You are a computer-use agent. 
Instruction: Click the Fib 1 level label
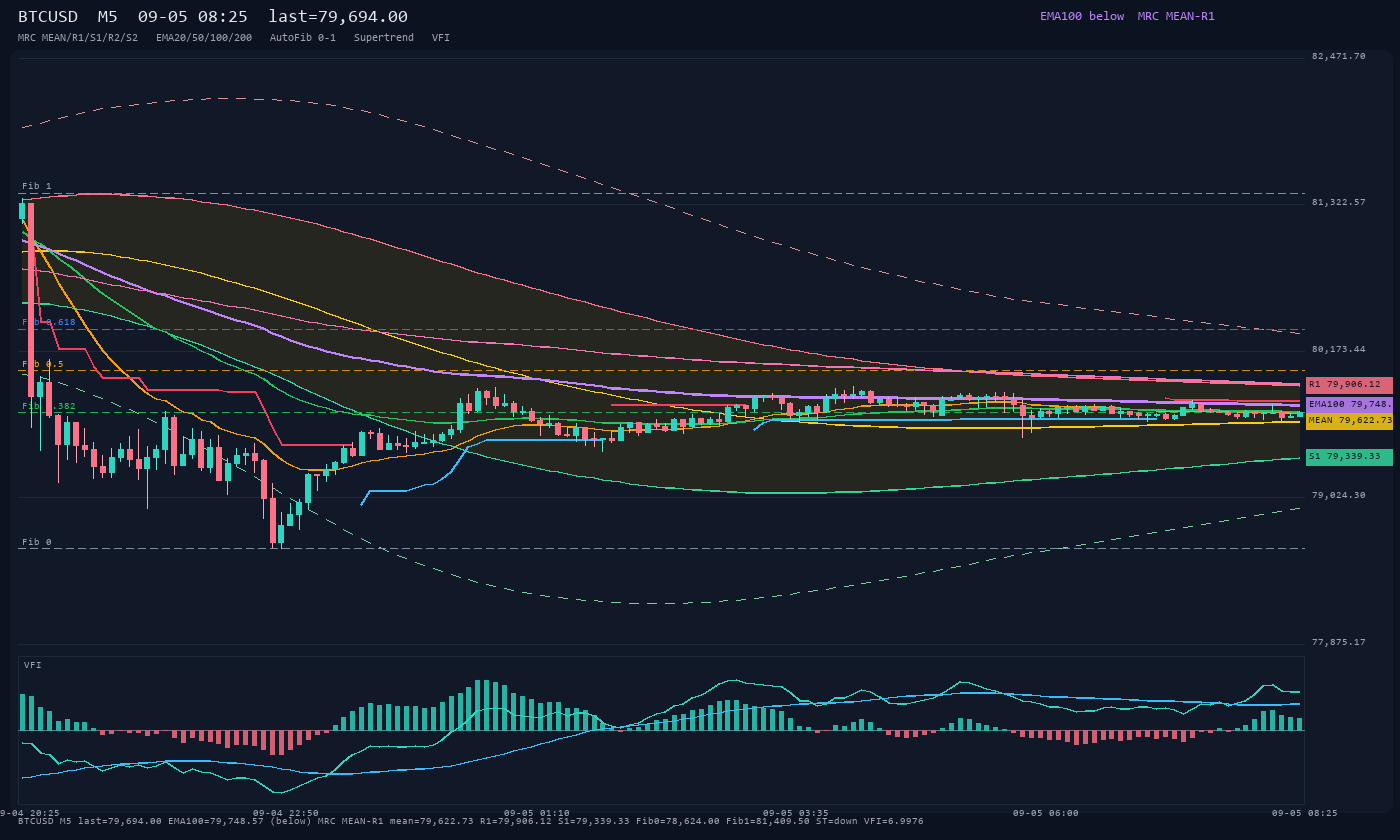click(37, 186)
